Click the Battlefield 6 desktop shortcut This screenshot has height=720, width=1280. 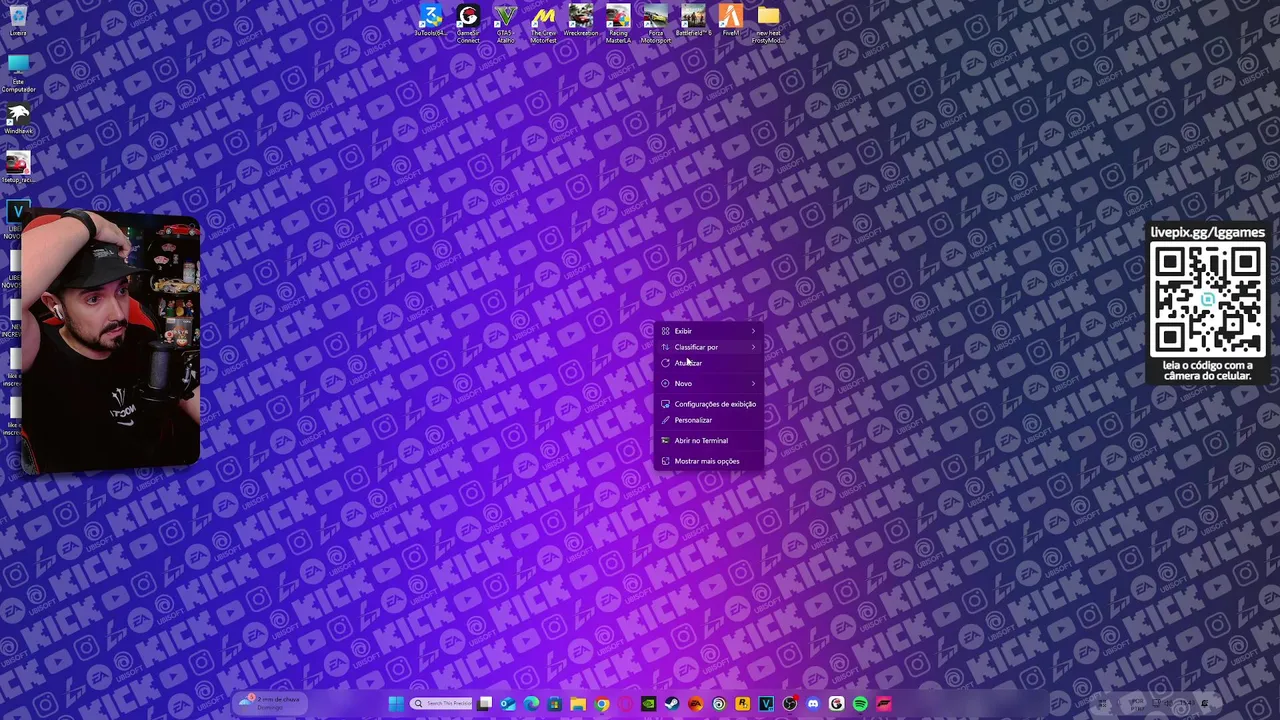pyautogui.click(x=693, y=22)
